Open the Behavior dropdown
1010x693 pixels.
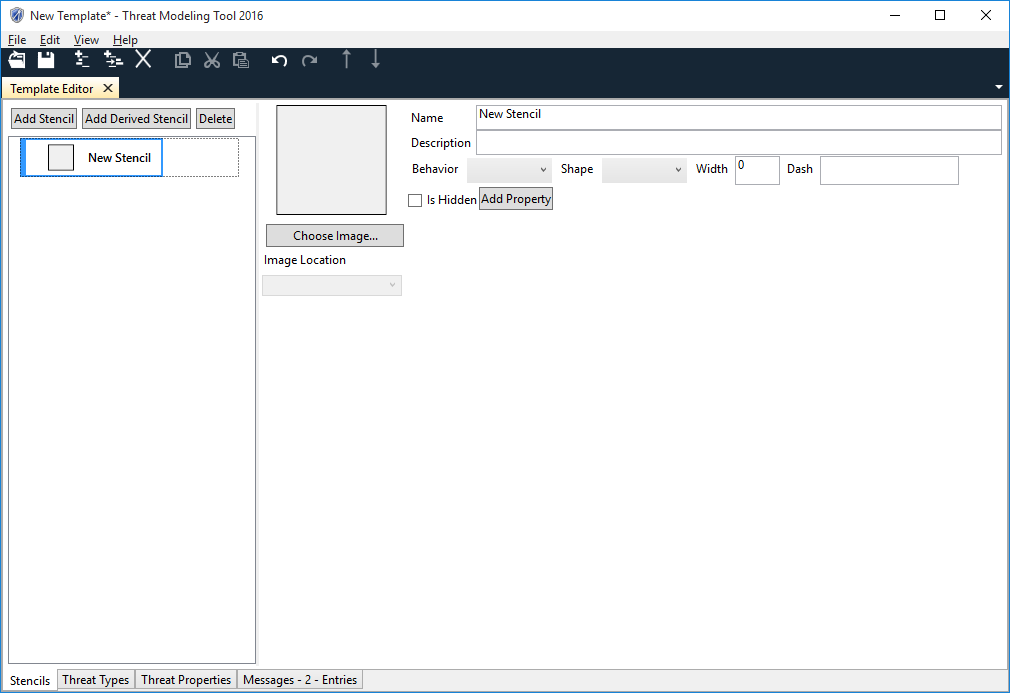click(x=509, y=170)
